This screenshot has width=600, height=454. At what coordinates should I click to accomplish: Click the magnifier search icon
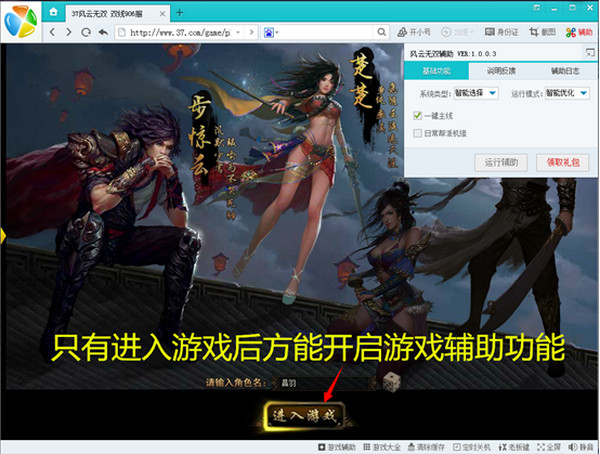pos(382,32)
